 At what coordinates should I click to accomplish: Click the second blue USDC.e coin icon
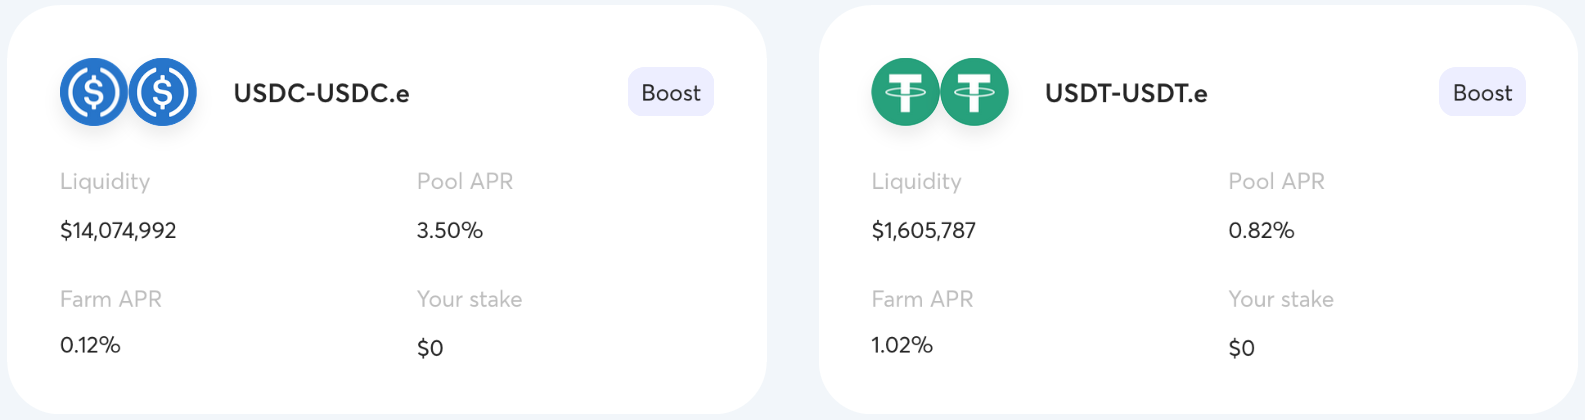163,92
